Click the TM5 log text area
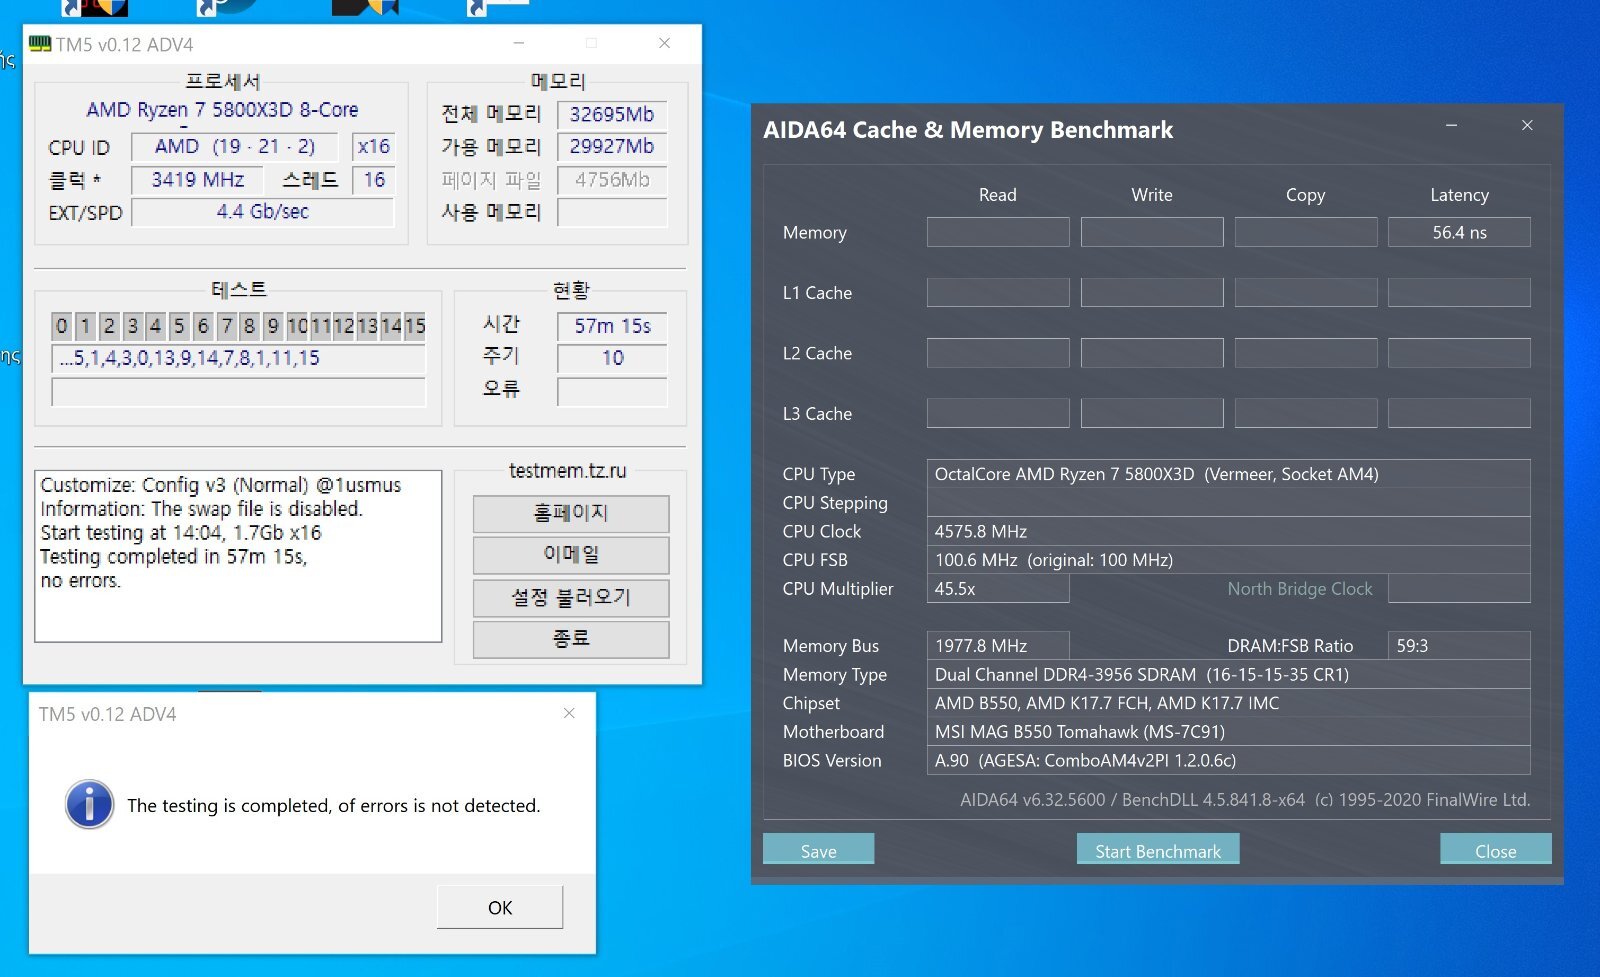Viewport: 1600px width, 977px height. click(x=238, y=556)
